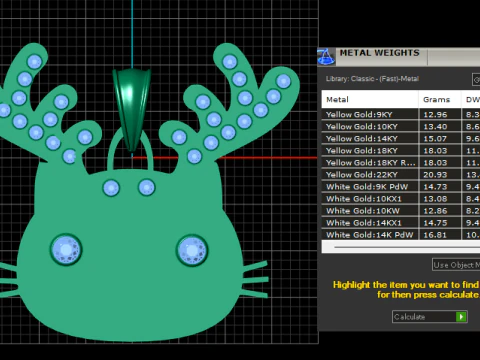Click the 14.75 grams value
This screenshot has width=480, height=360.
pyautogui.click(x=435, y=223)
